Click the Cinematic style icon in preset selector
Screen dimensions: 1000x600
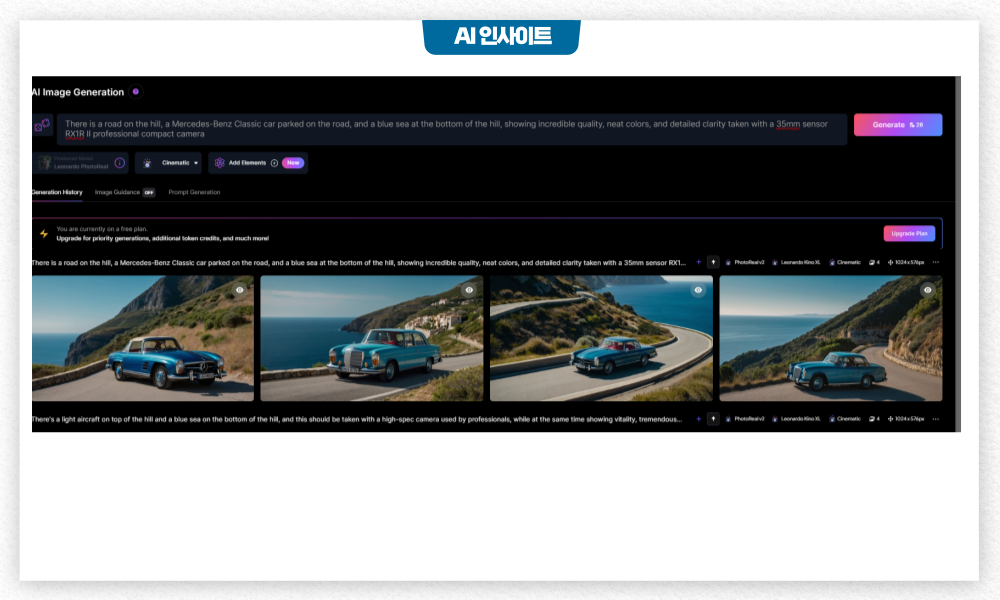(x=147, y=163)
